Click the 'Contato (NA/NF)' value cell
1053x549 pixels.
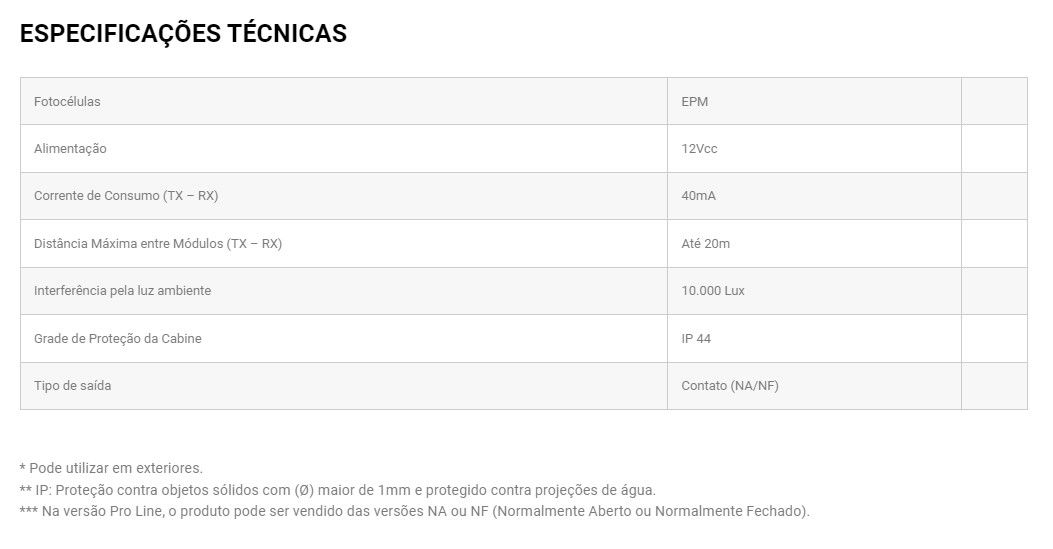tap(730, 386)
